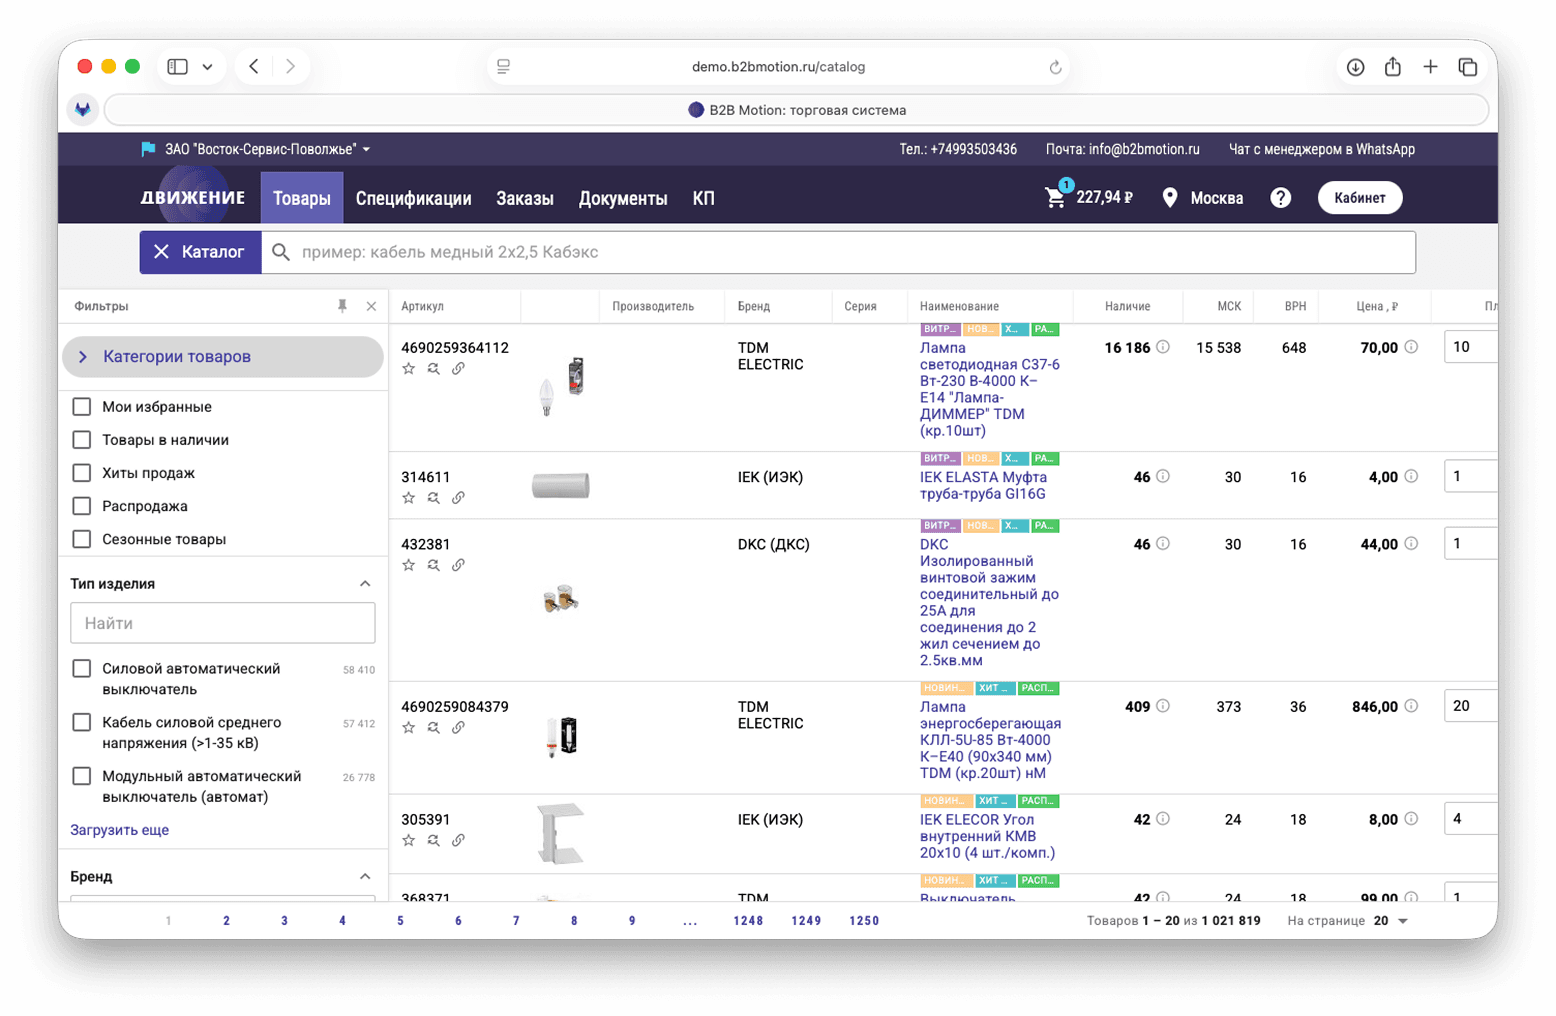Open browser downloads
Image resolution: width=1556 pixels, height=1016 pixels.
point(1355,67)
